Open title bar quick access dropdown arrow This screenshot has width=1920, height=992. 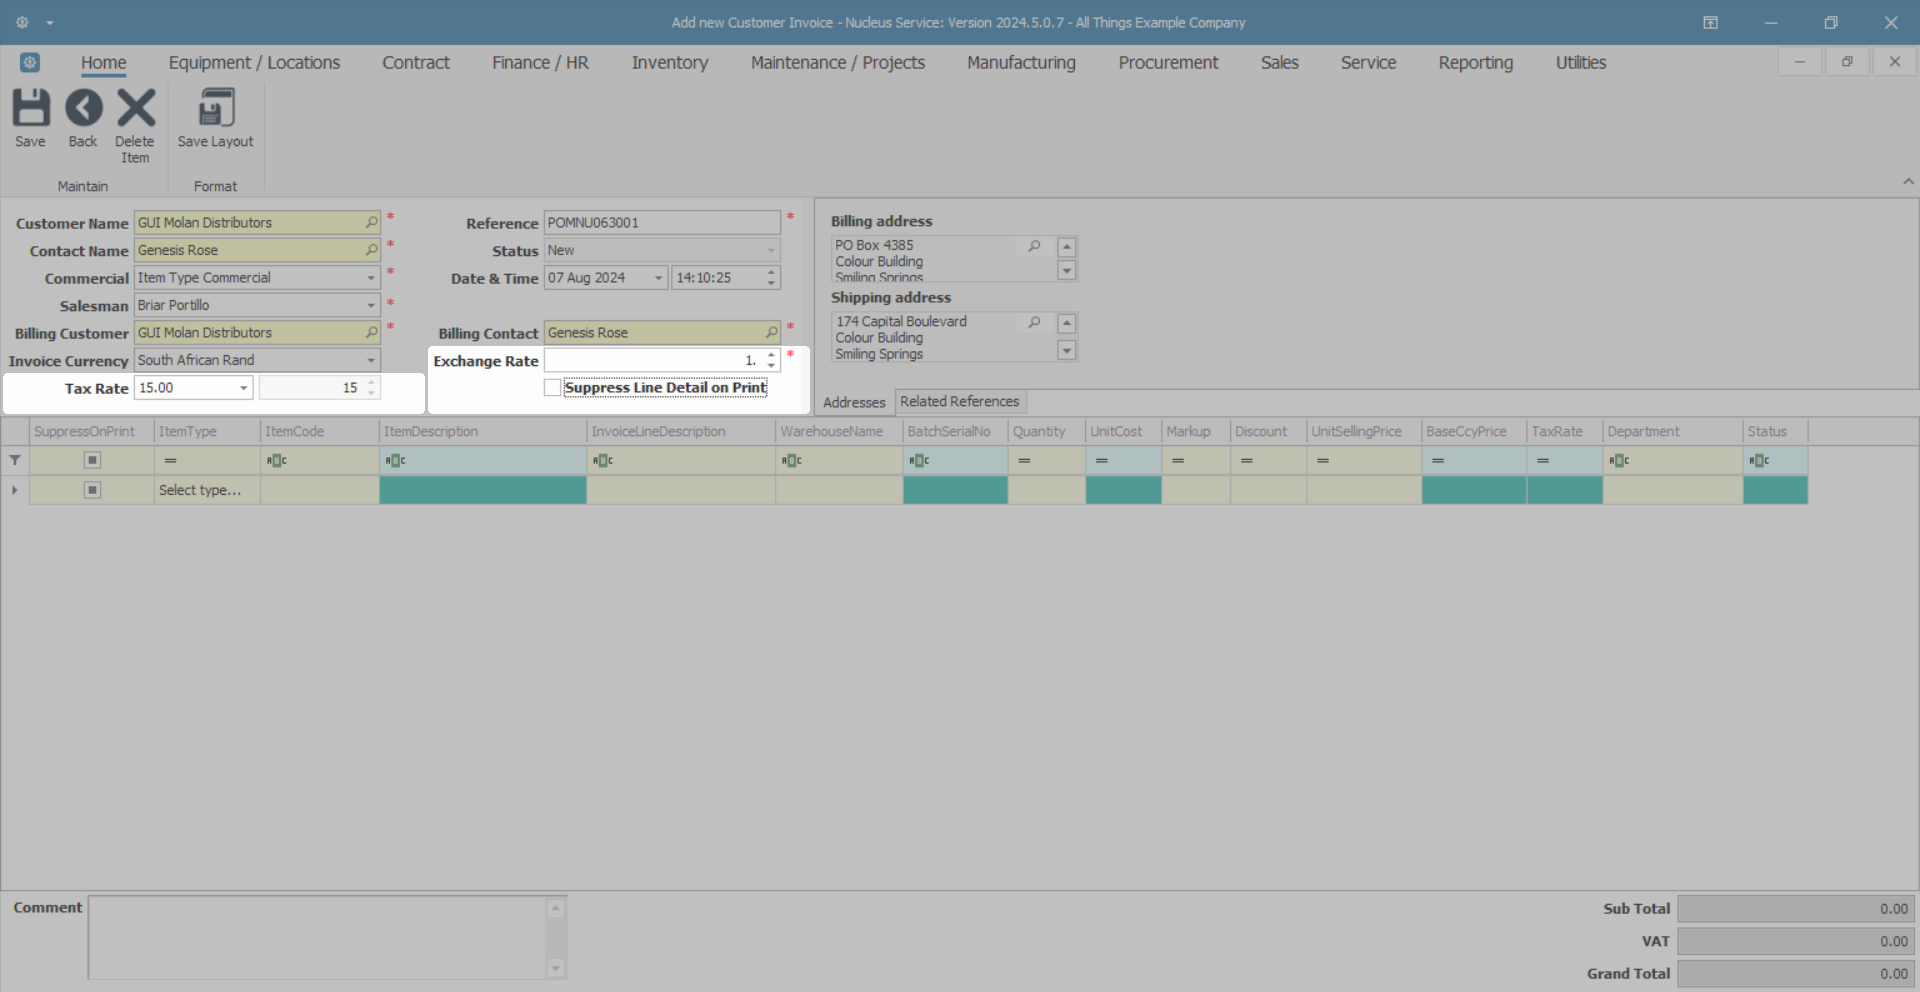49,22
